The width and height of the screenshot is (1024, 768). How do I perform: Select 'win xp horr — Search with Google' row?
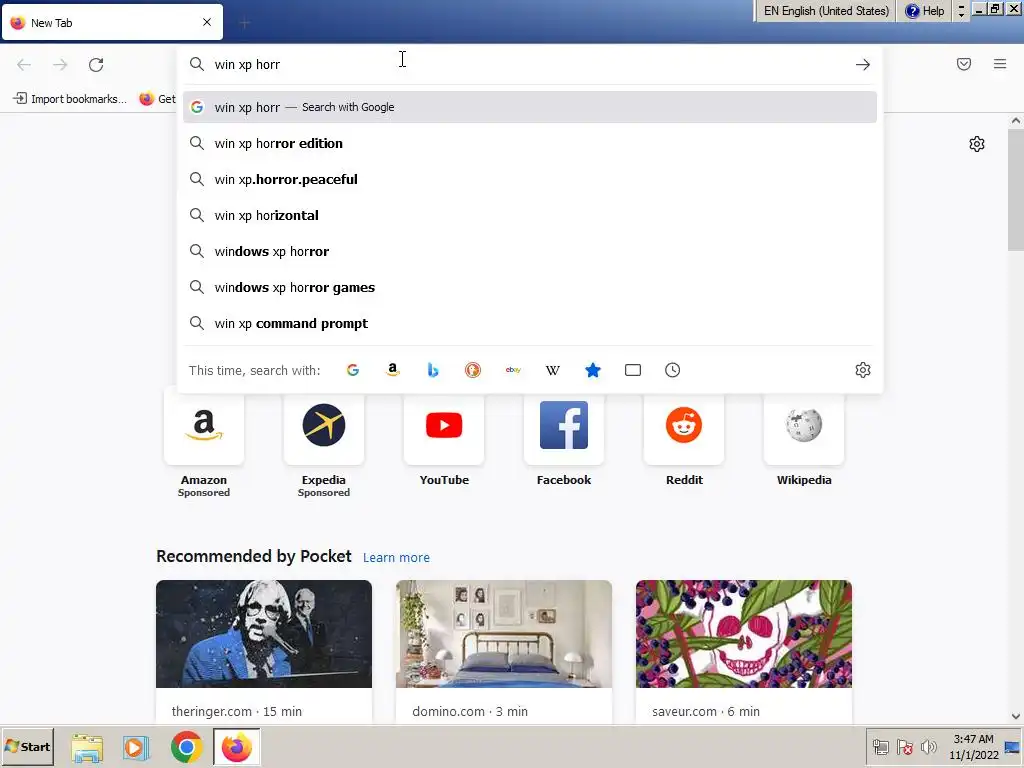point(530,107)
